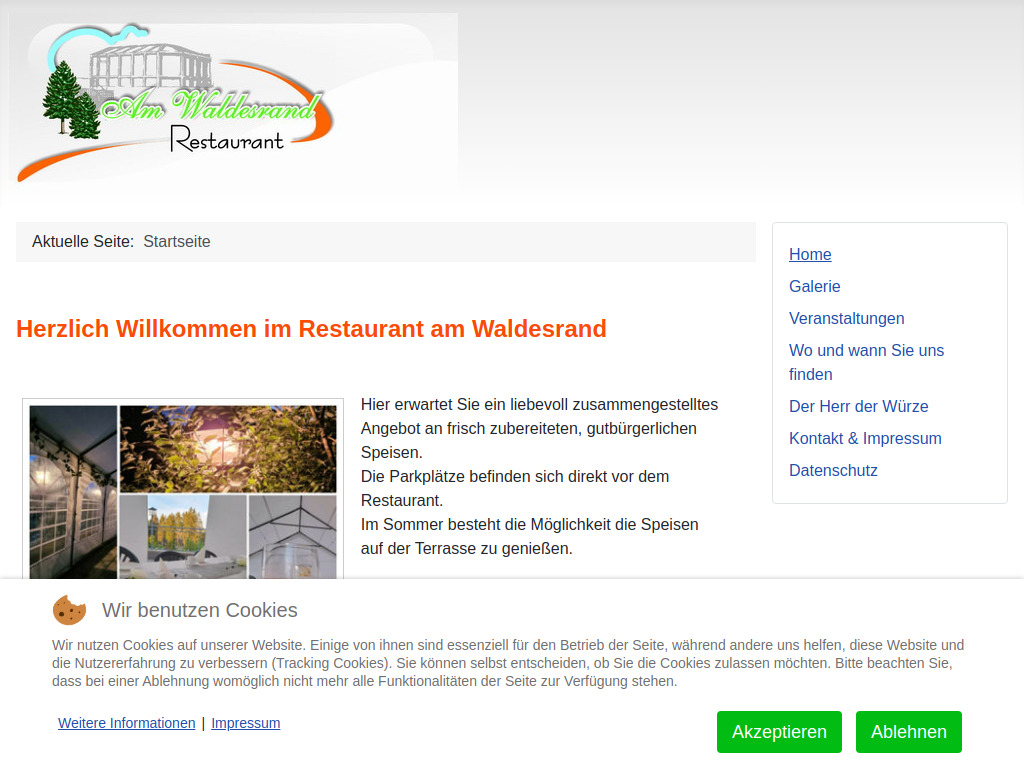Accept cookies with the Akzeptieren button
This screenshot has width=1024, height=768.
[x=779, y=732]
